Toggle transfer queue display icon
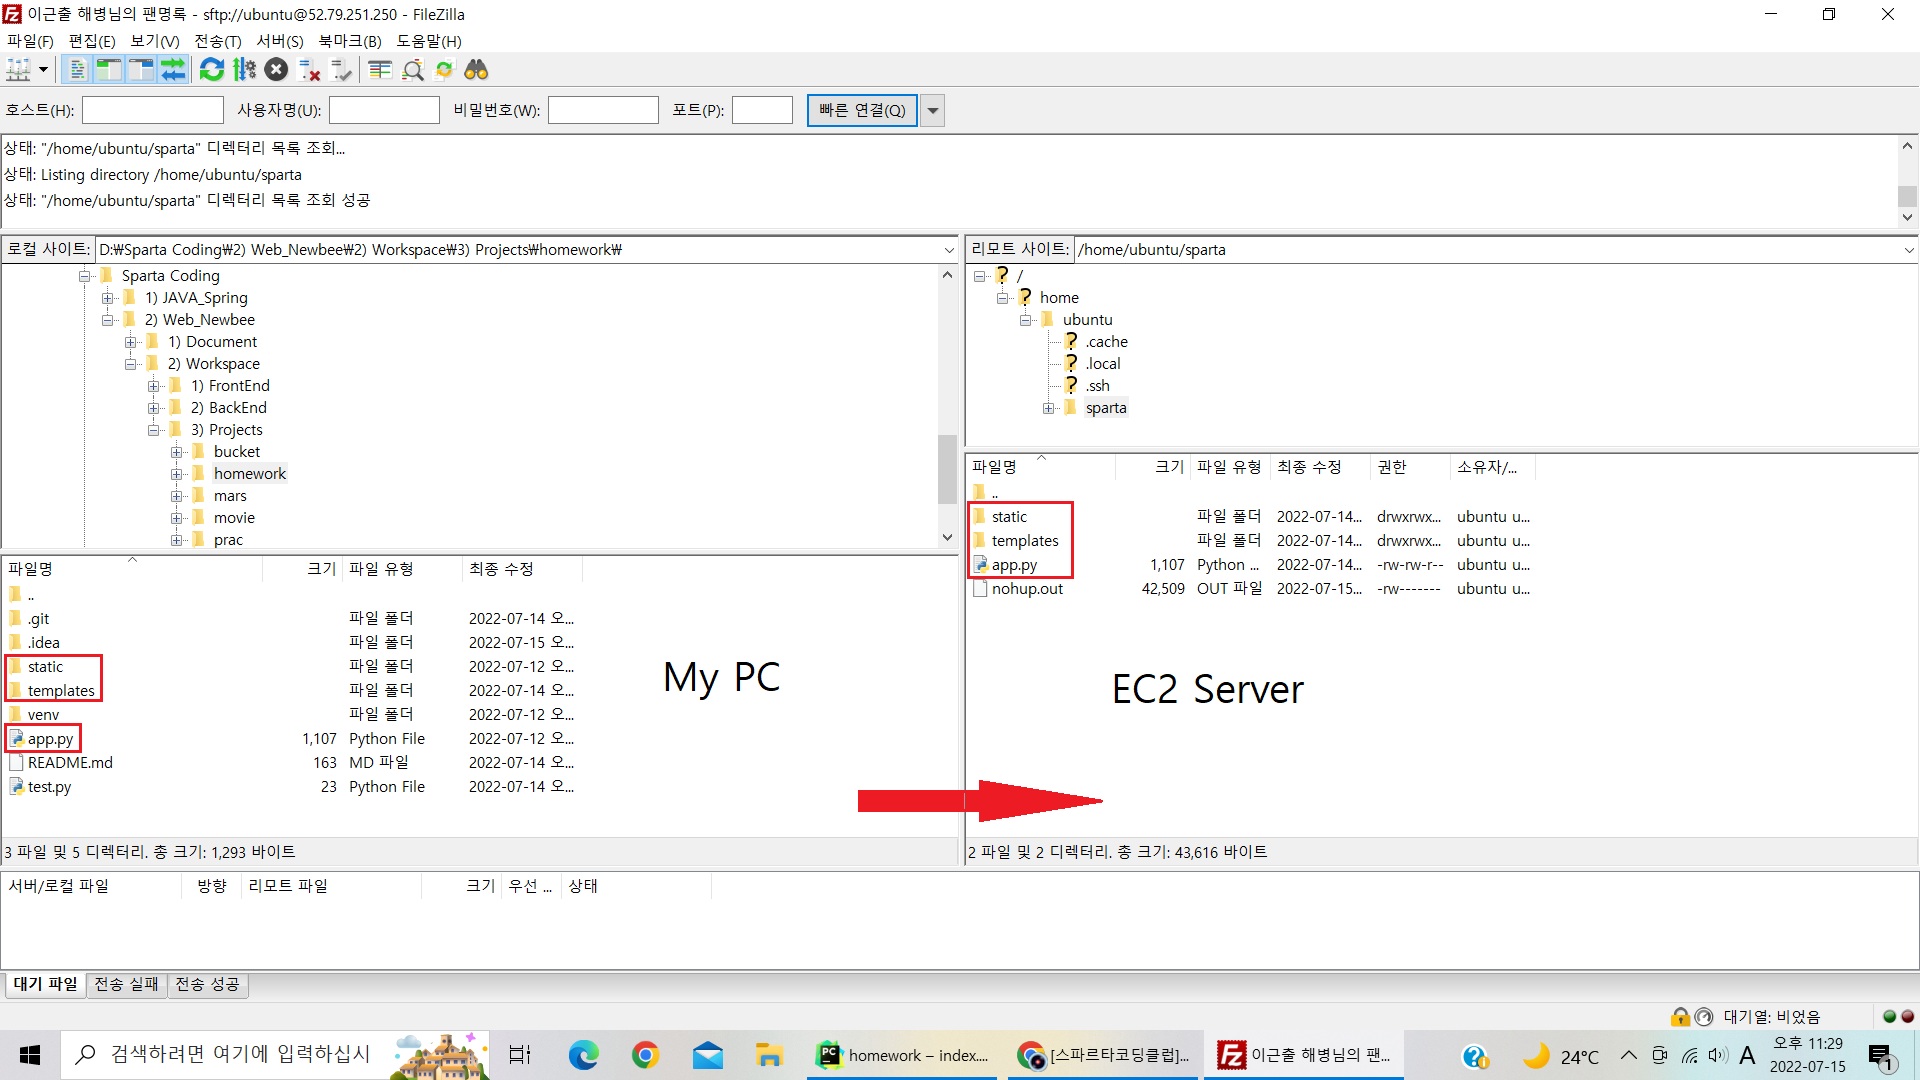Viewport: 1920px width, 1080px height. [173, 70]
